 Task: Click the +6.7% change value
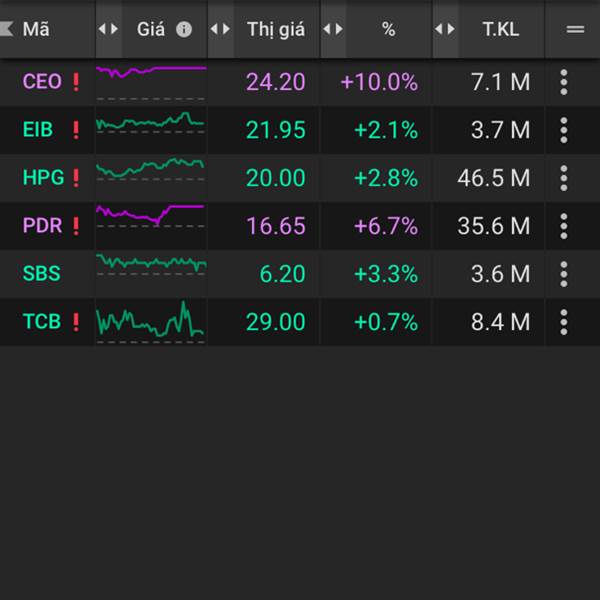coord(386,226)
